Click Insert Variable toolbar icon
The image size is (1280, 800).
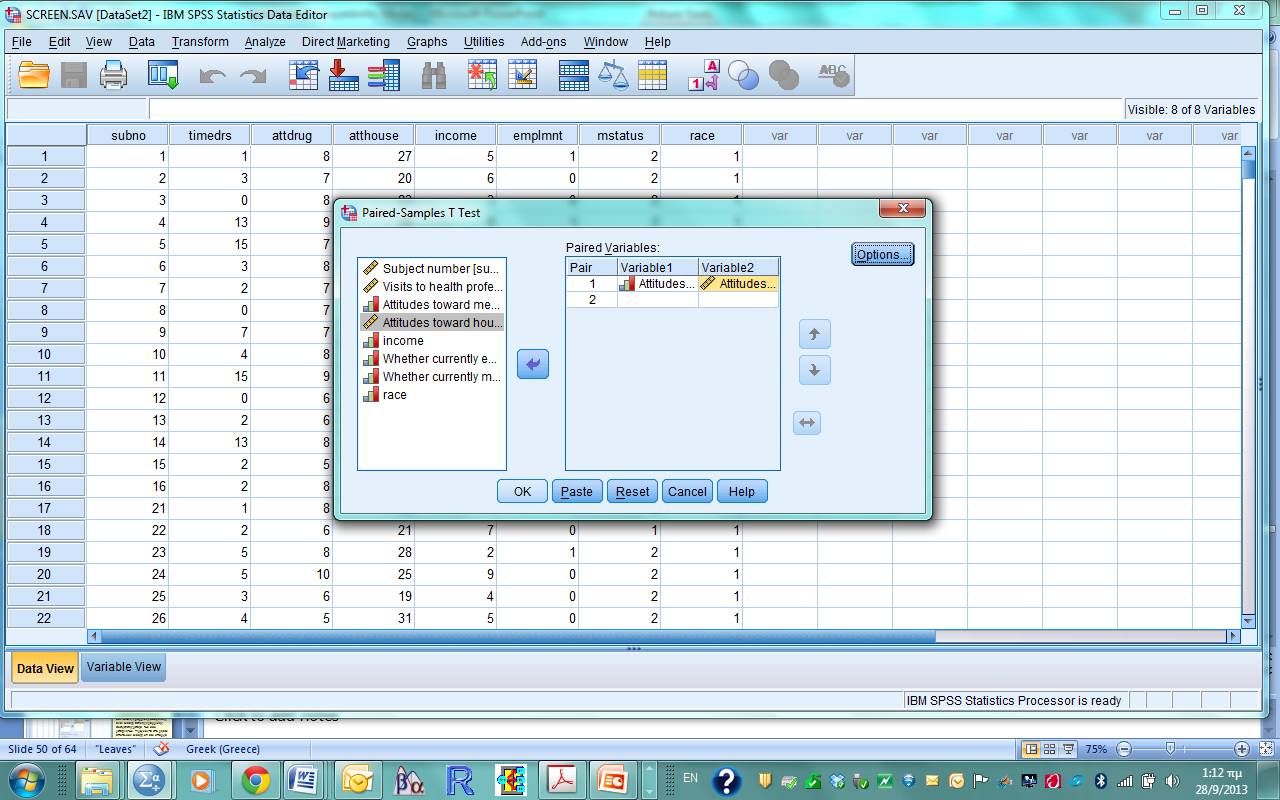tap(523, 75)
